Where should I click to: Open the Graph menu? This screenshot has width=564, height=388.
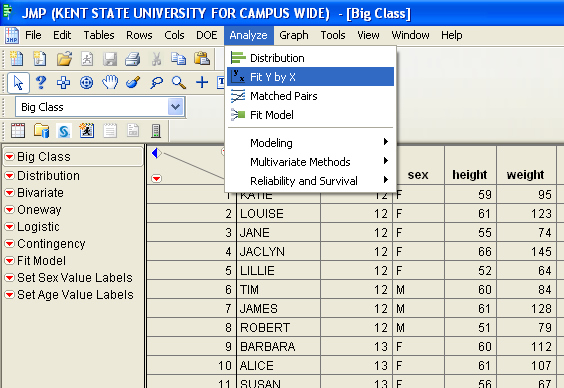click(294, 35)
